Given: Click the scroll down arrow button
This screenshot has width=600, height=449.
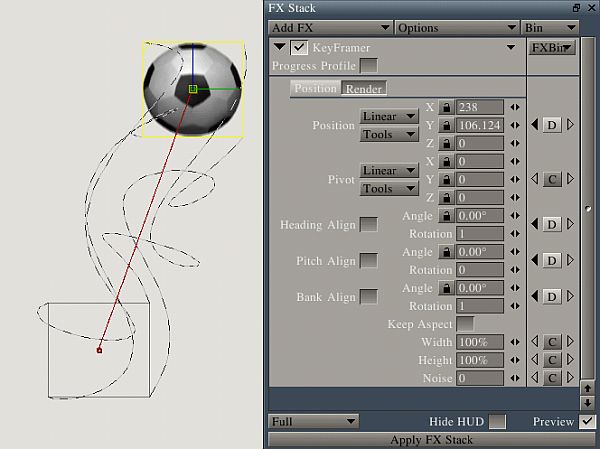Looking at the screenshot, I should pos(587,402).
